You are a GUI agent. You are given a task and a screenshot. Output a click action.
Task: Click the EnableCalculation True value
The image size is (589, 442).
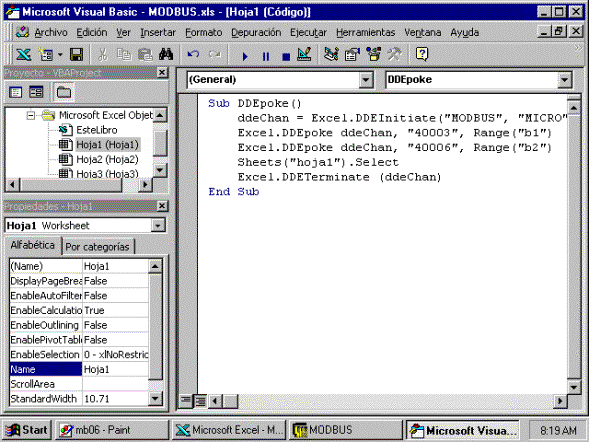tap(115, 310)
